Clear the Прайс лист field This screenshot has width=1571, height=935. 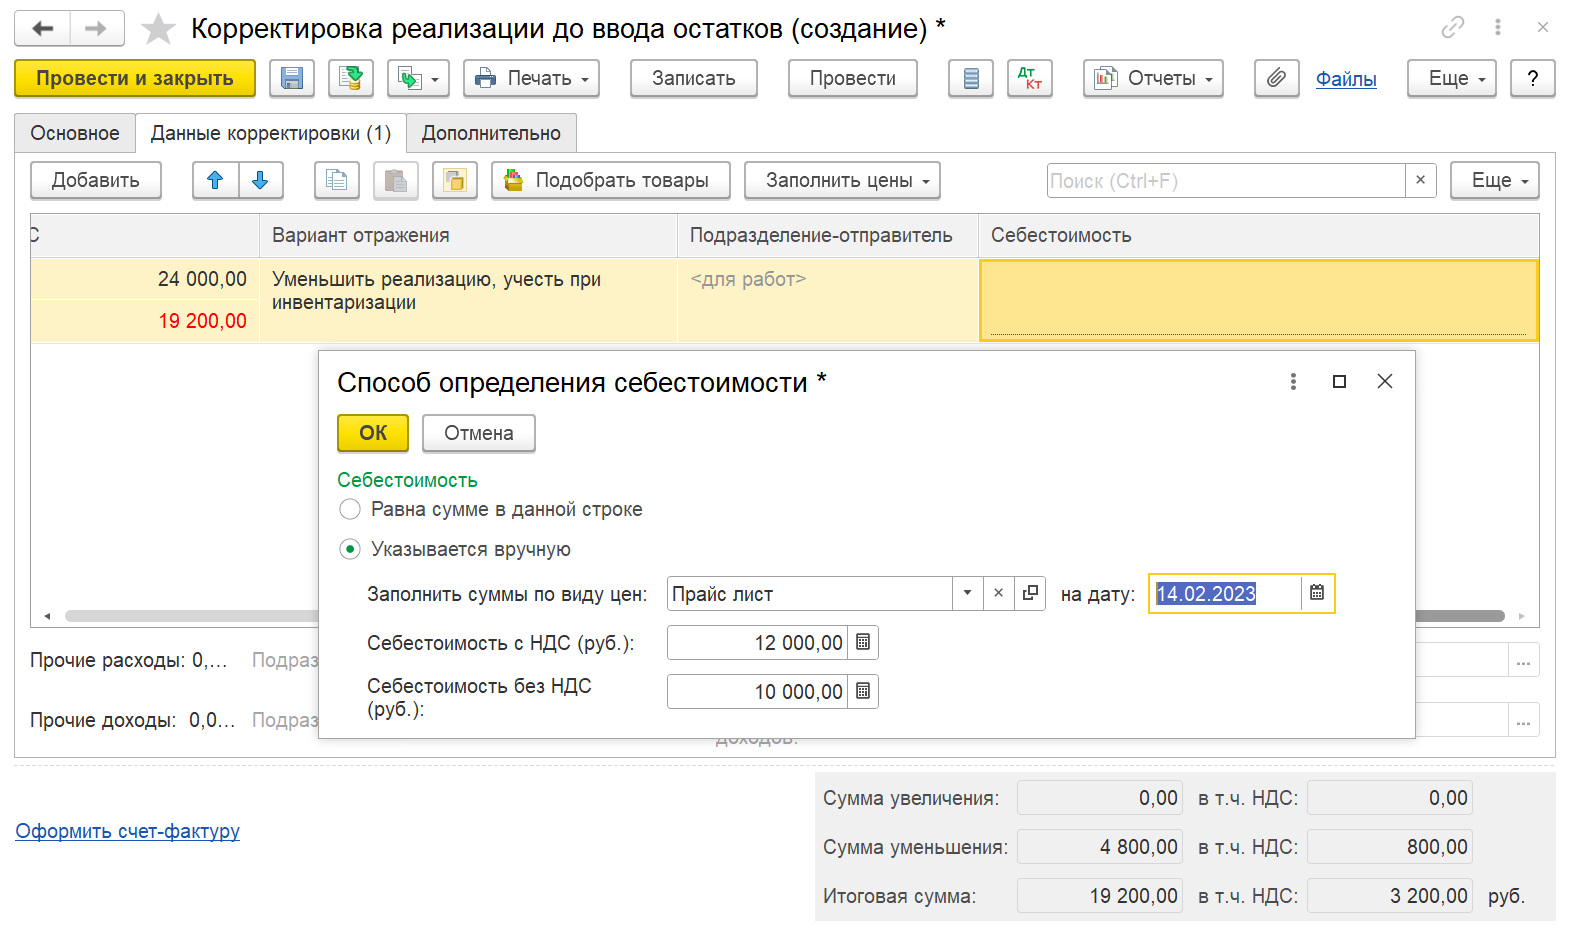(998, 593)
